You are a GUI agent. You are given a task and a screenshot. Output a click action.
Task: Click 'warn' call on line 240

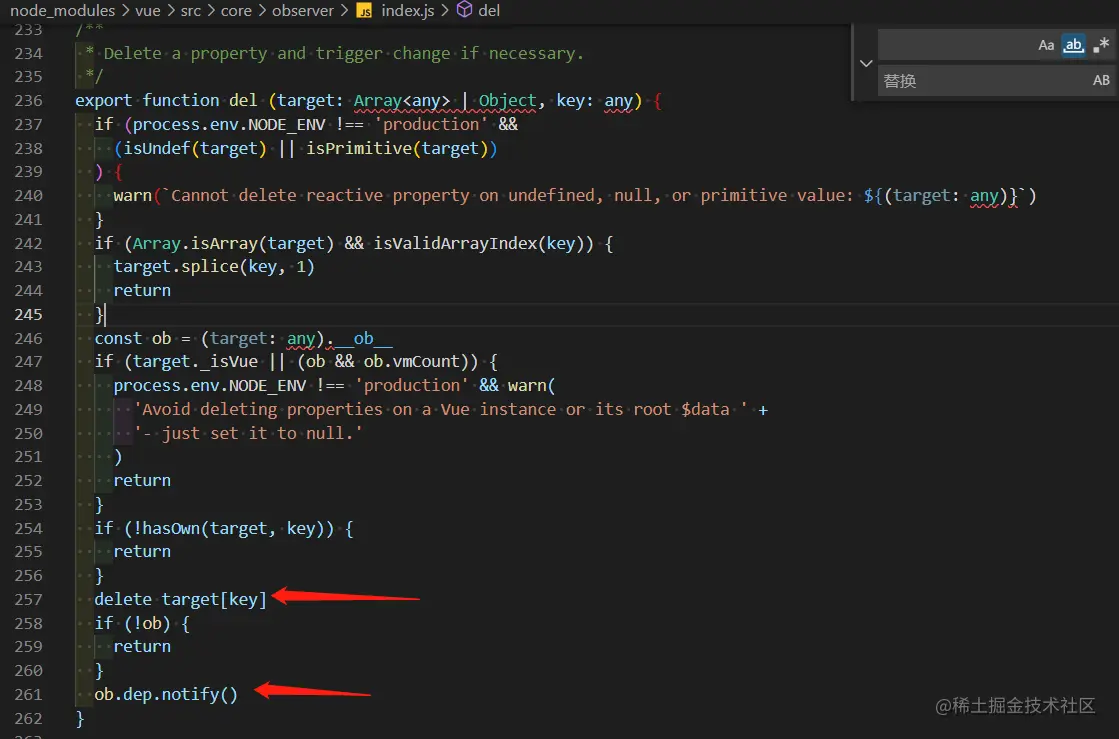point(133,195)
